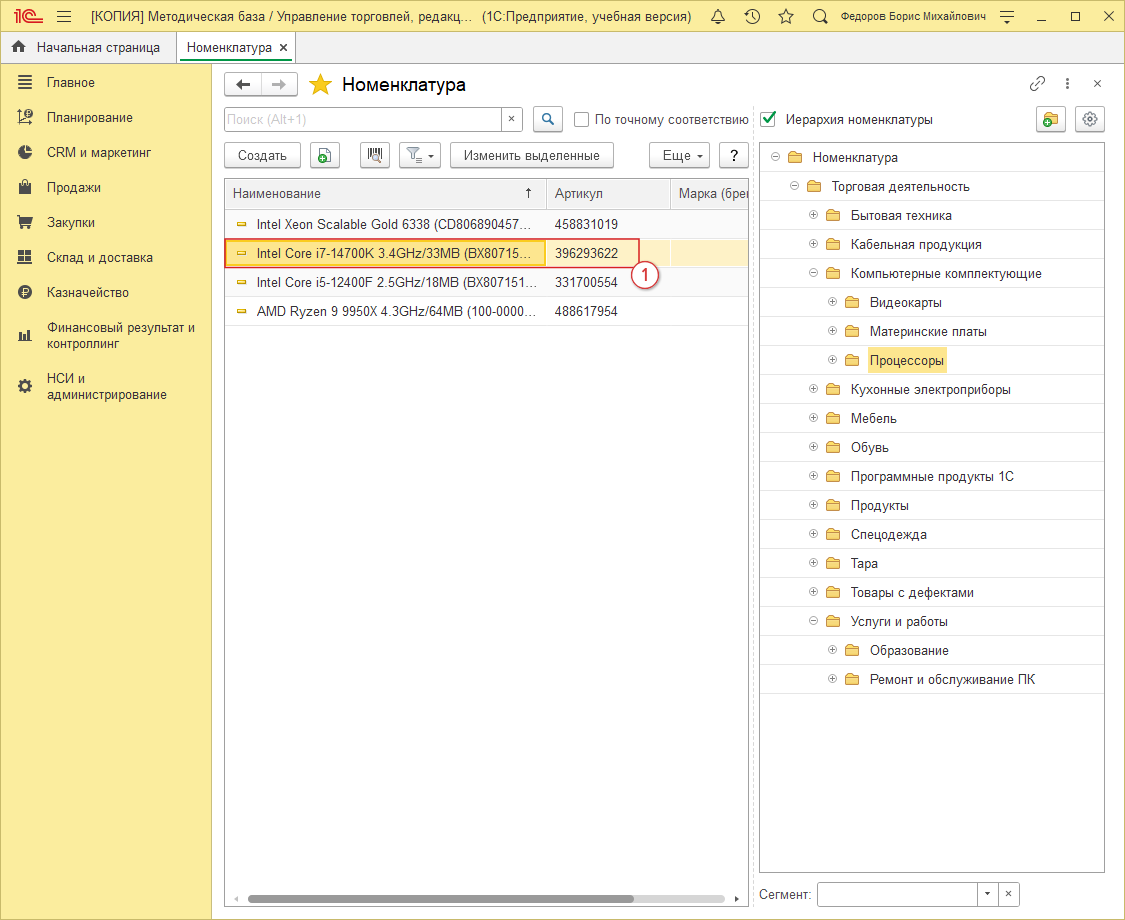Enable По точному соответствию checkbox
This screenshot has width=1125, height=920.
[582, 120]
